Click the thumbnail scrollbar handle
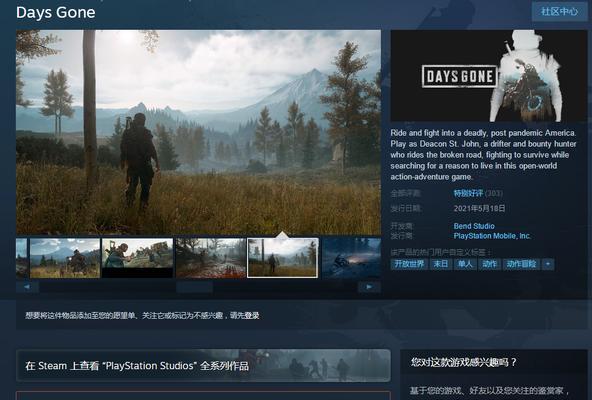 coord(194,287)
